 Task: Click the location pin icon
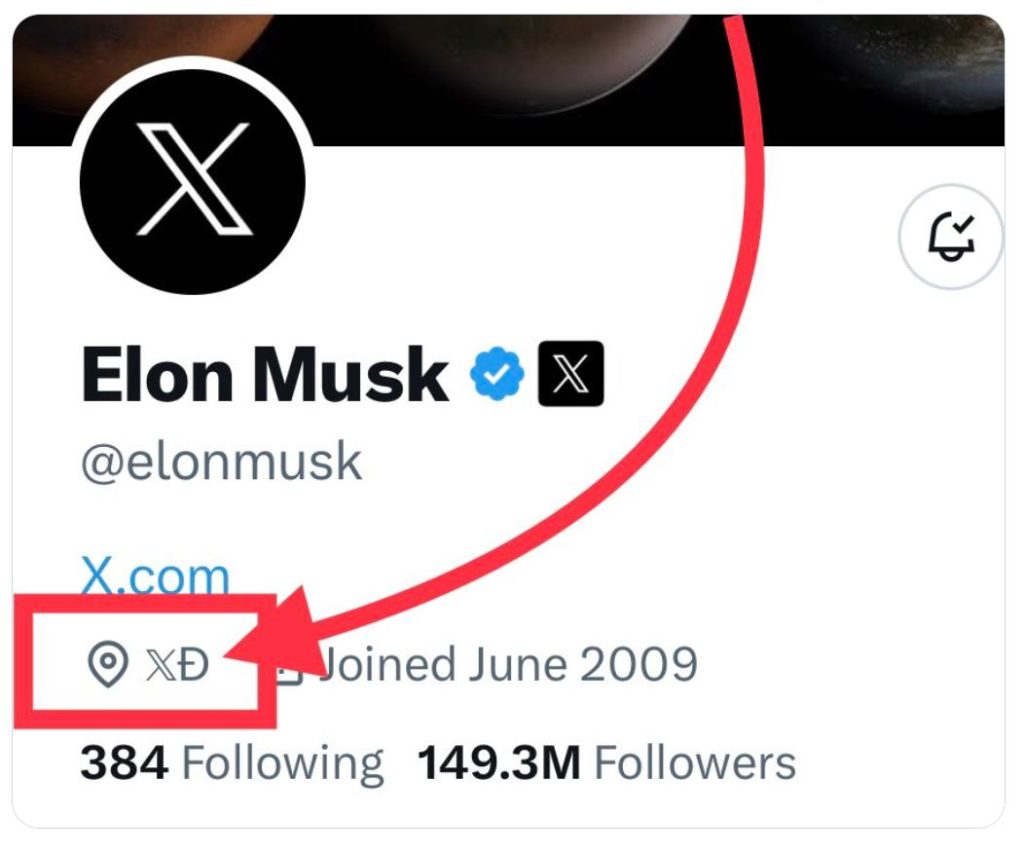coord(107,664)
